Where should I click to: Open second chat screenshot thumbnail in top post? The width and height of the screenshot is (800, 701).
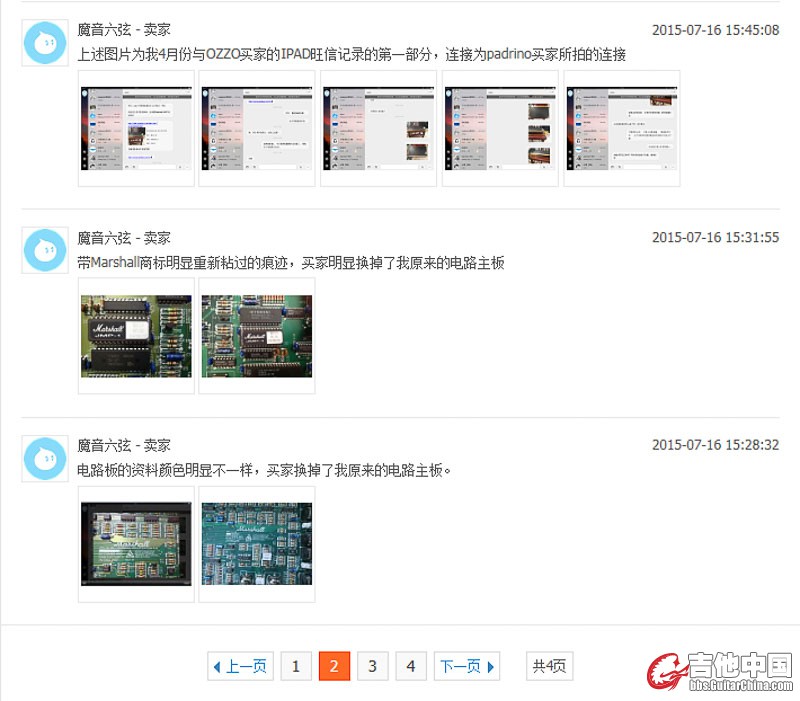(257, 128)
